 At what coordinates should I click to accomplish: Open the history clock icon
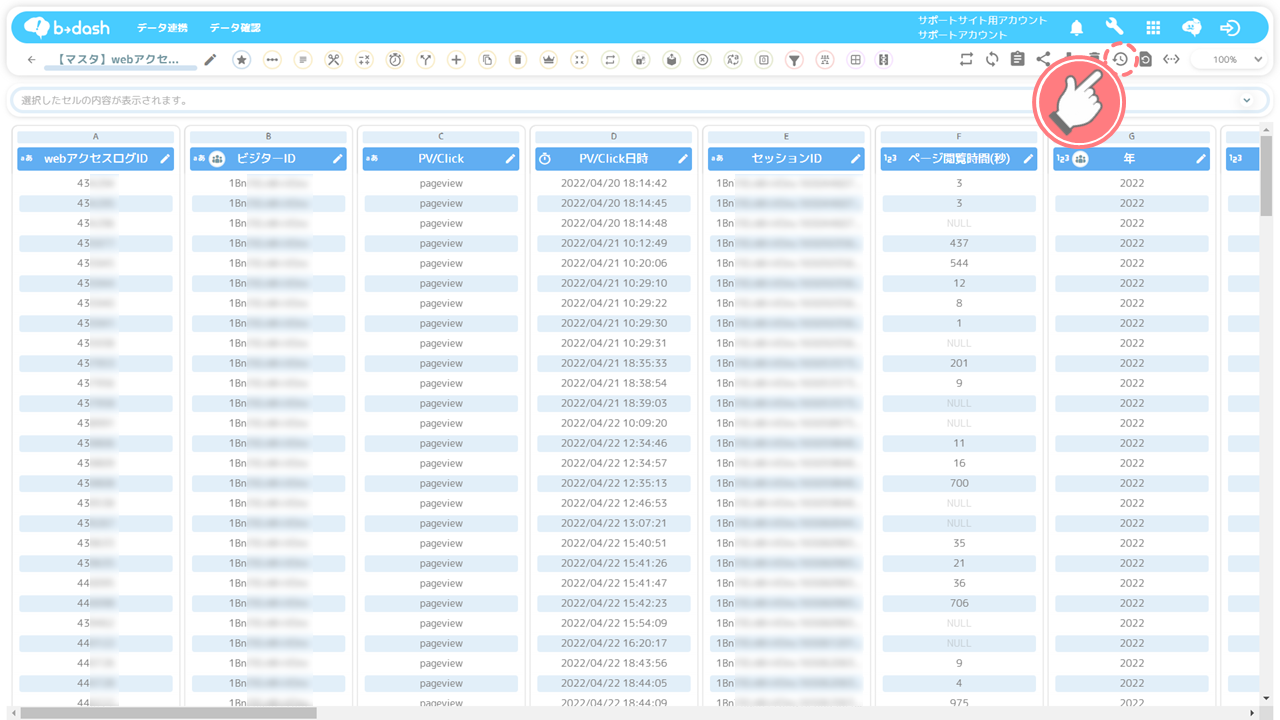pos(1121,60)
